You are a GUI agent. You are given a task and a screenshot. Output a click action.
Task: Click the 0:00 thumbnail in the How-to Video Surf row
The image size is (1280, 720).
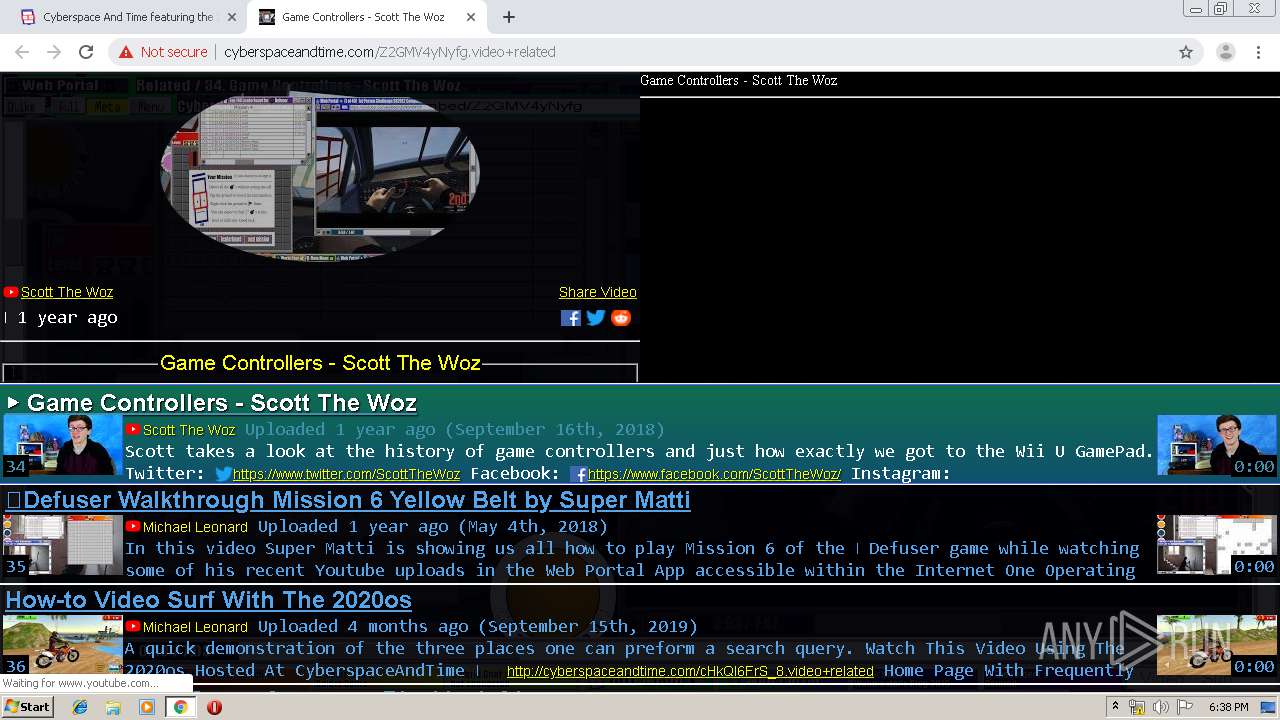click(1217, 645)
